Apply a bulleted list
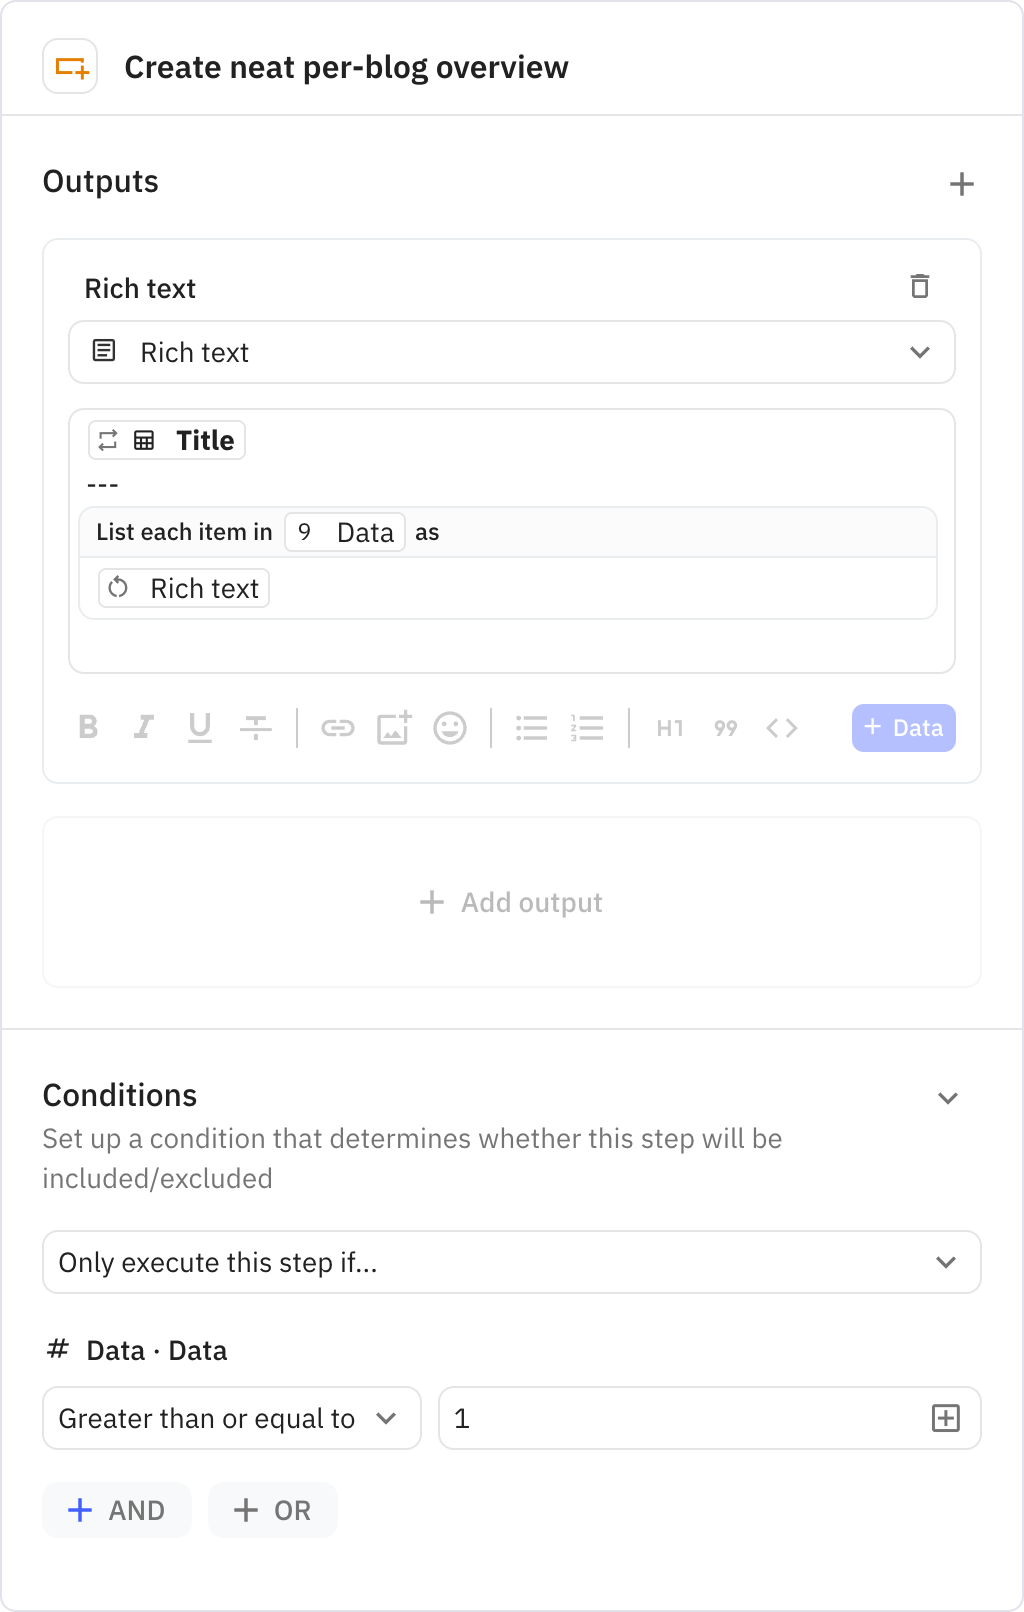The width and height of the screenshot is (1024, 1612). click(x=532, y=728)
